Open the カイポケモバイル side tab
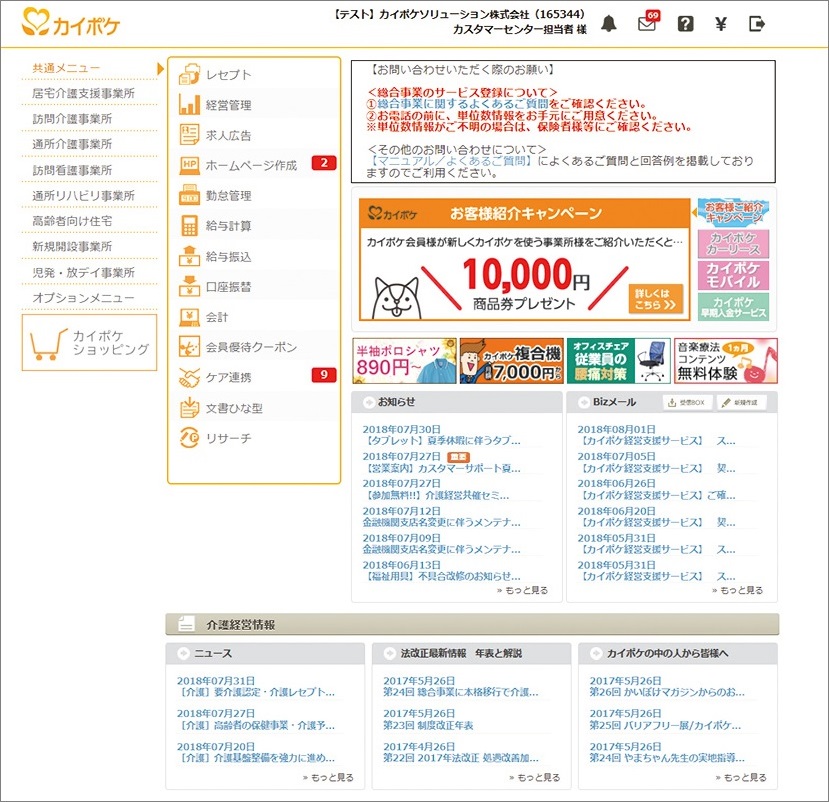The image size is (829, 802). (x=733, y=275)
